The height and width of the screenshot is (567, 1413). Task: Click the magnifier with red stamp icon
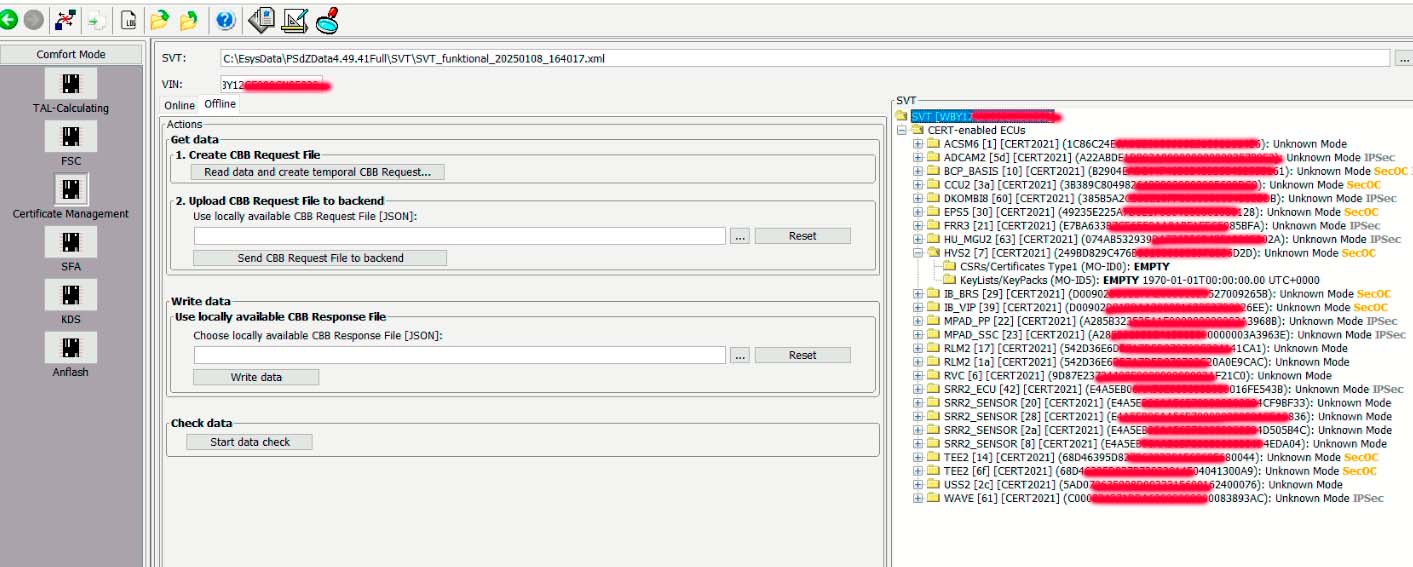coord(327,19)
